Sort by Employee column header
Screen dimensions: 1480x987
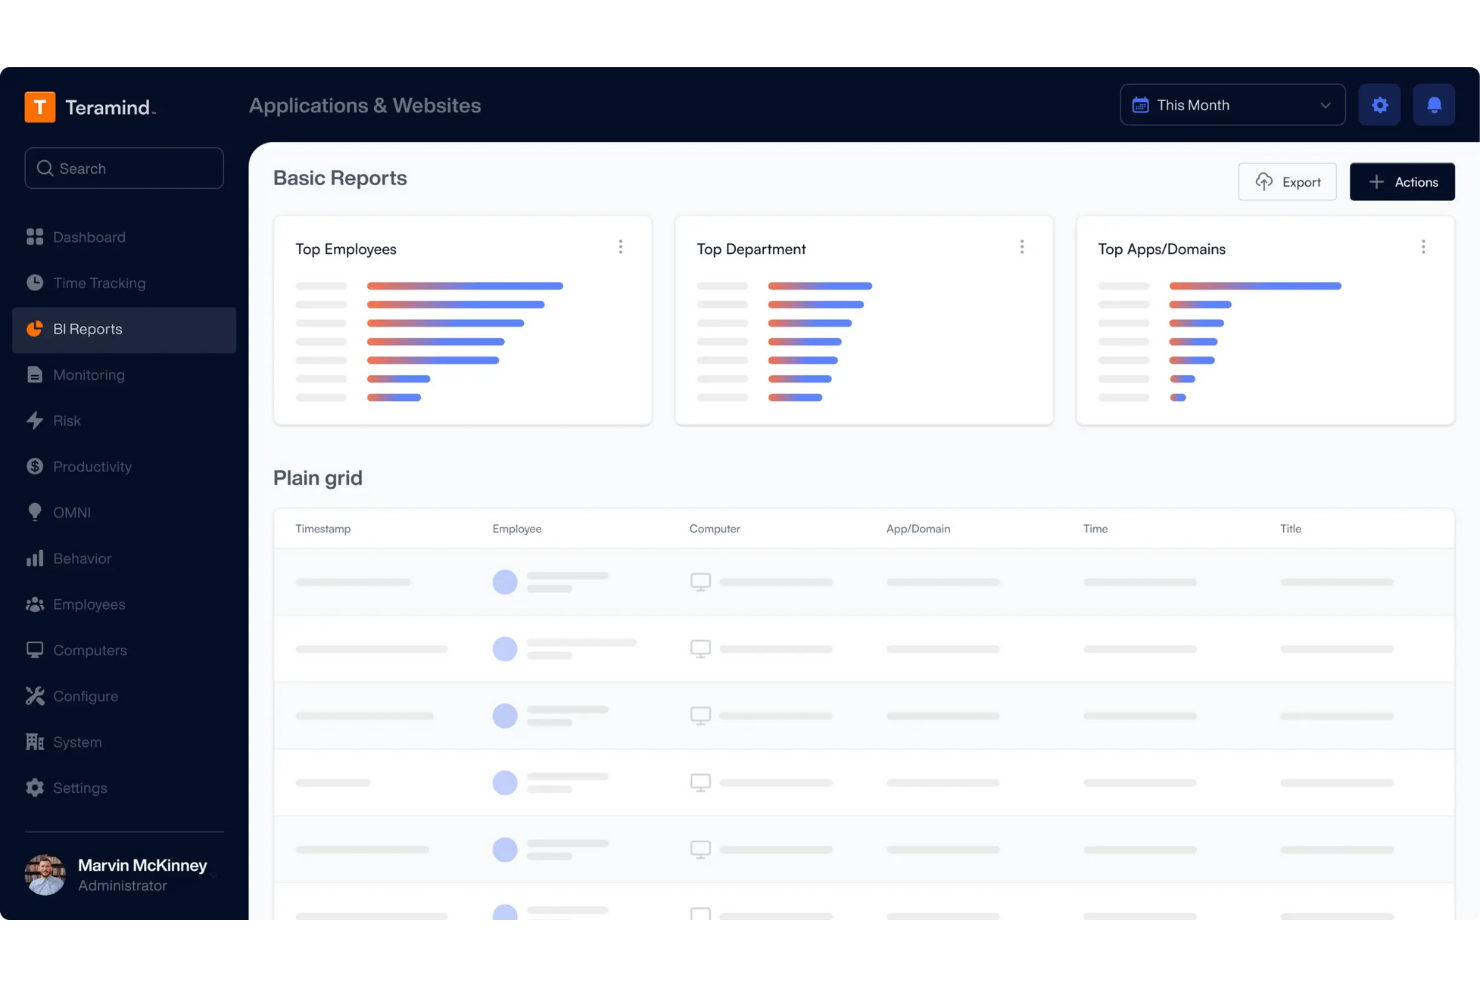pyautogui.click(x=517, y=529)
